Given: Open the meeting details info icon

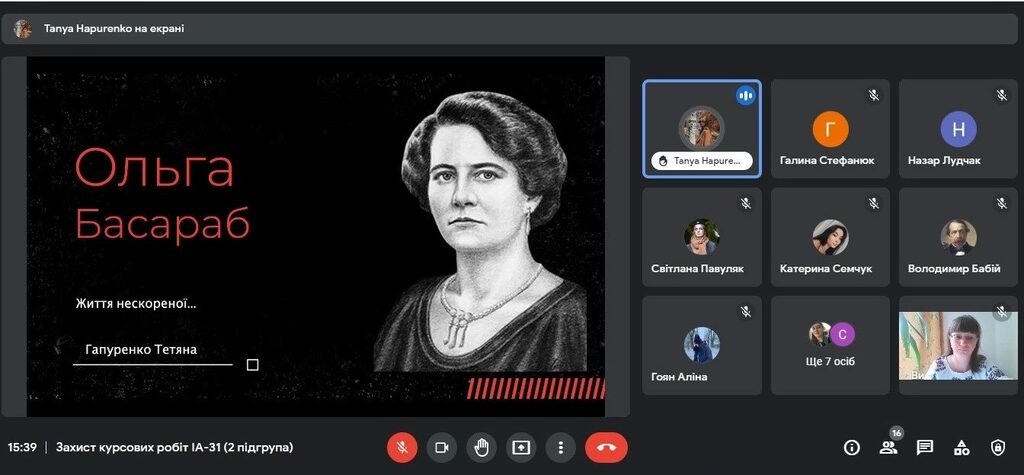Looking at the screenshot, I should [852, 447].
